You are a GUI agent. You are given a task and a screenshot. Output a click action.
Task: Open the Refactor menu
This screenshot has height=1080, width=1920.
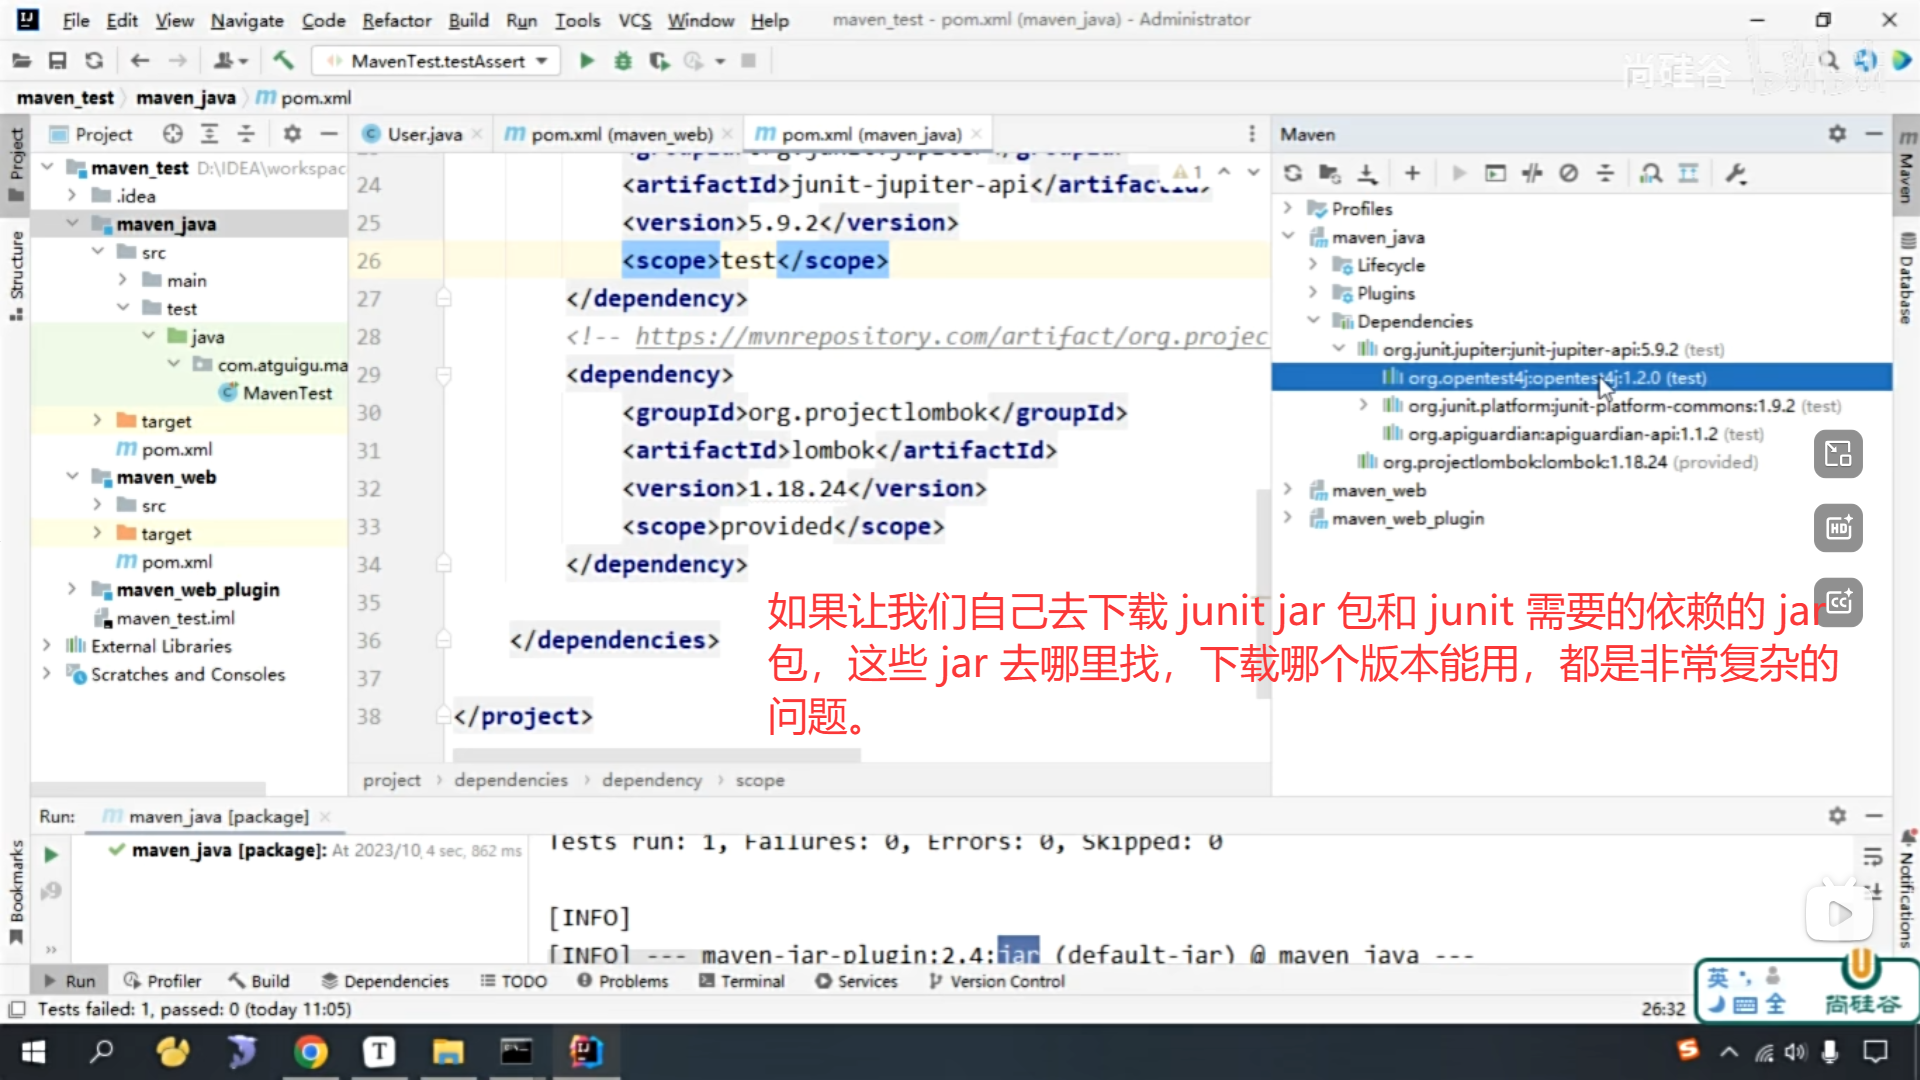396,20
